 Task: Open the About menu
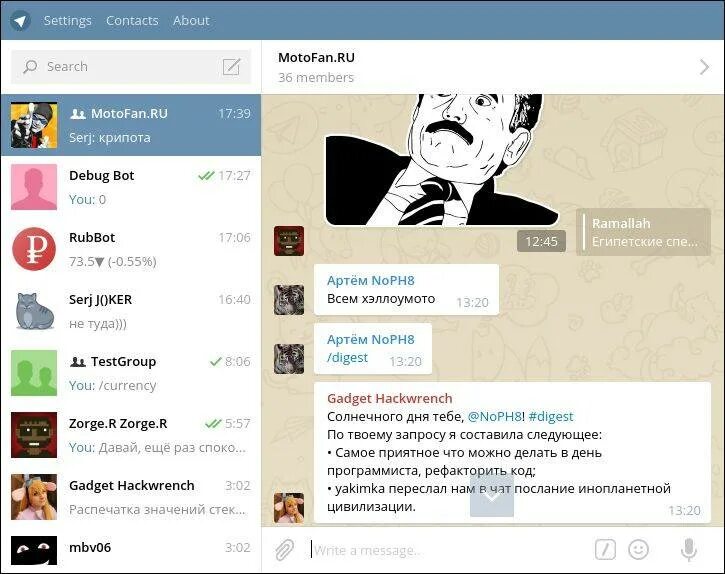191,21
